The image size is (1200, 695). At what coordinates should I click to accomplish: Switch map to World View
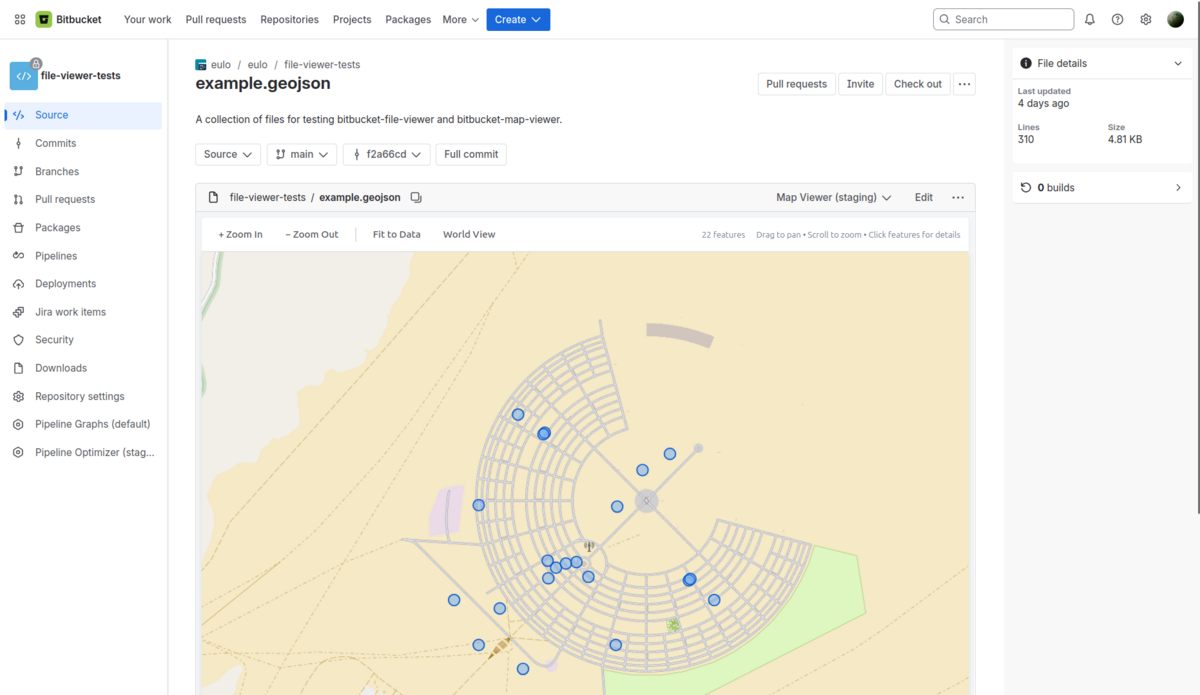pyautogui.click(x=468, y=234)
